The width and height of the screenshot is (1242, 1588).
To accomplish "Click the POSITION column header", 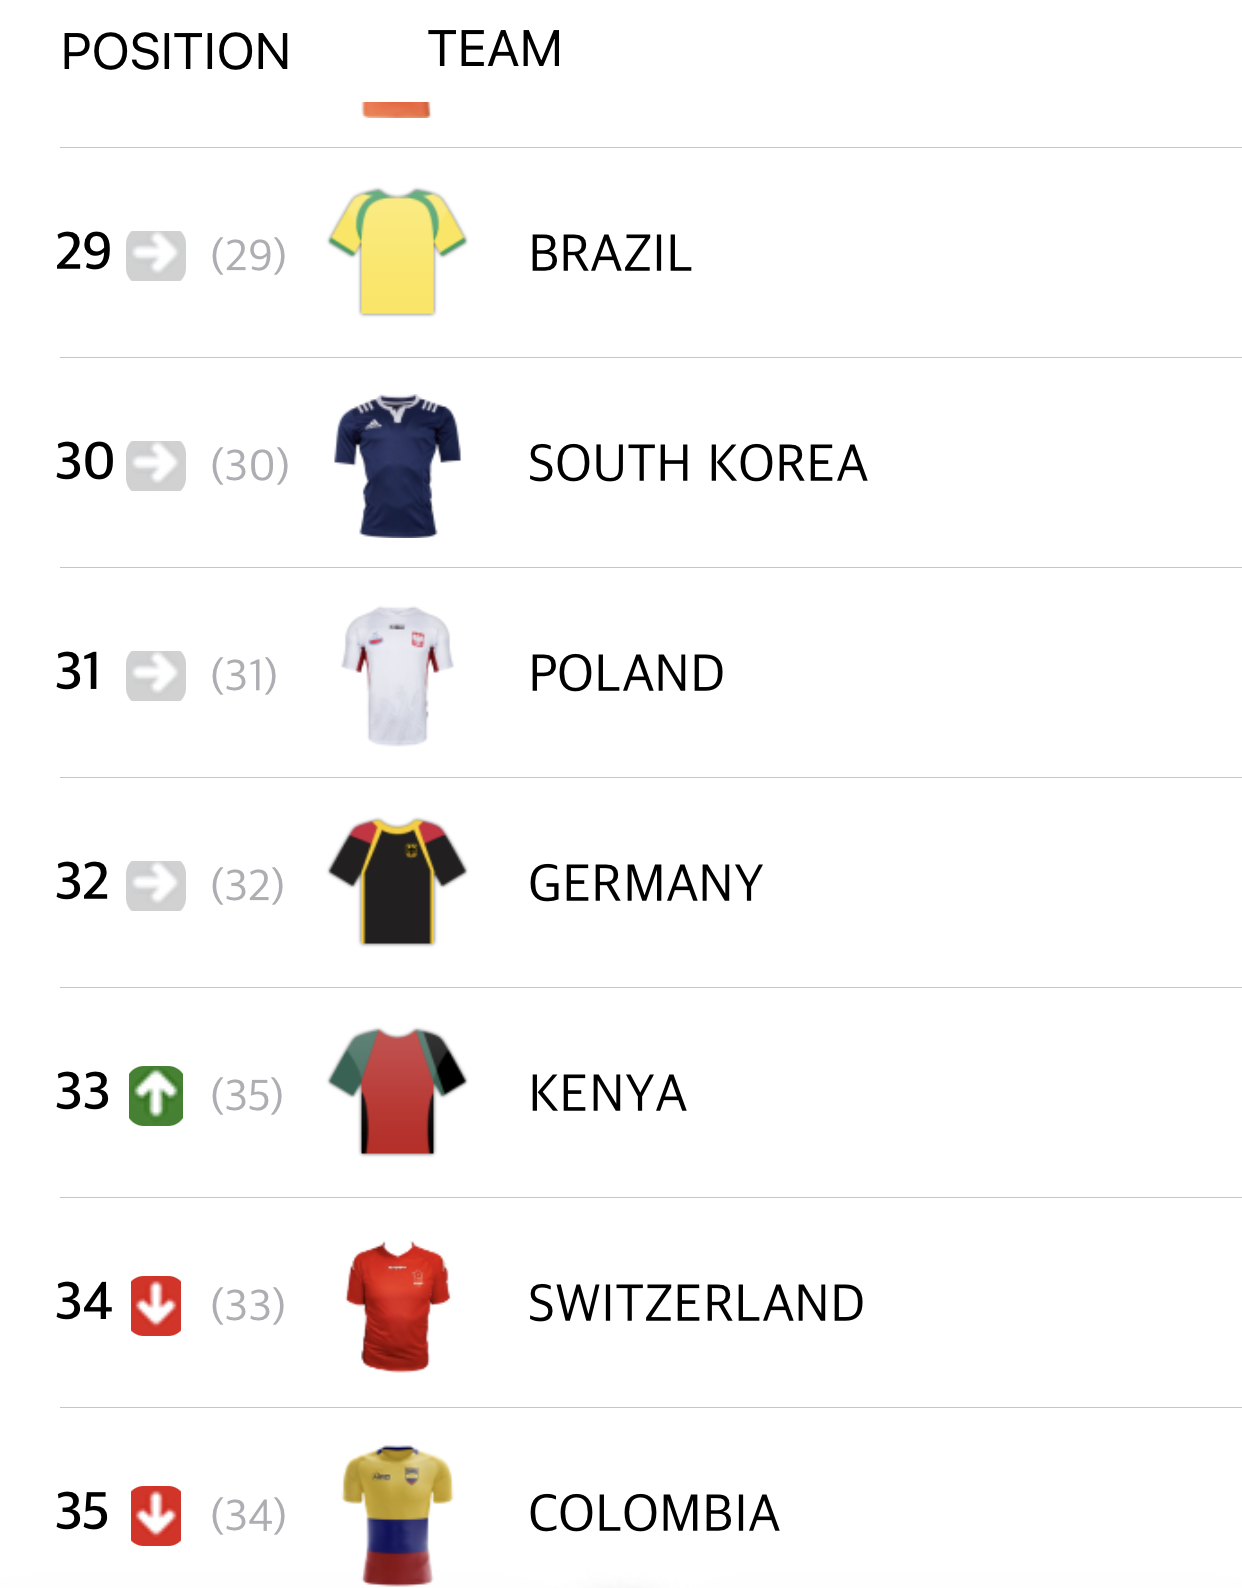I will coord(175,52).
